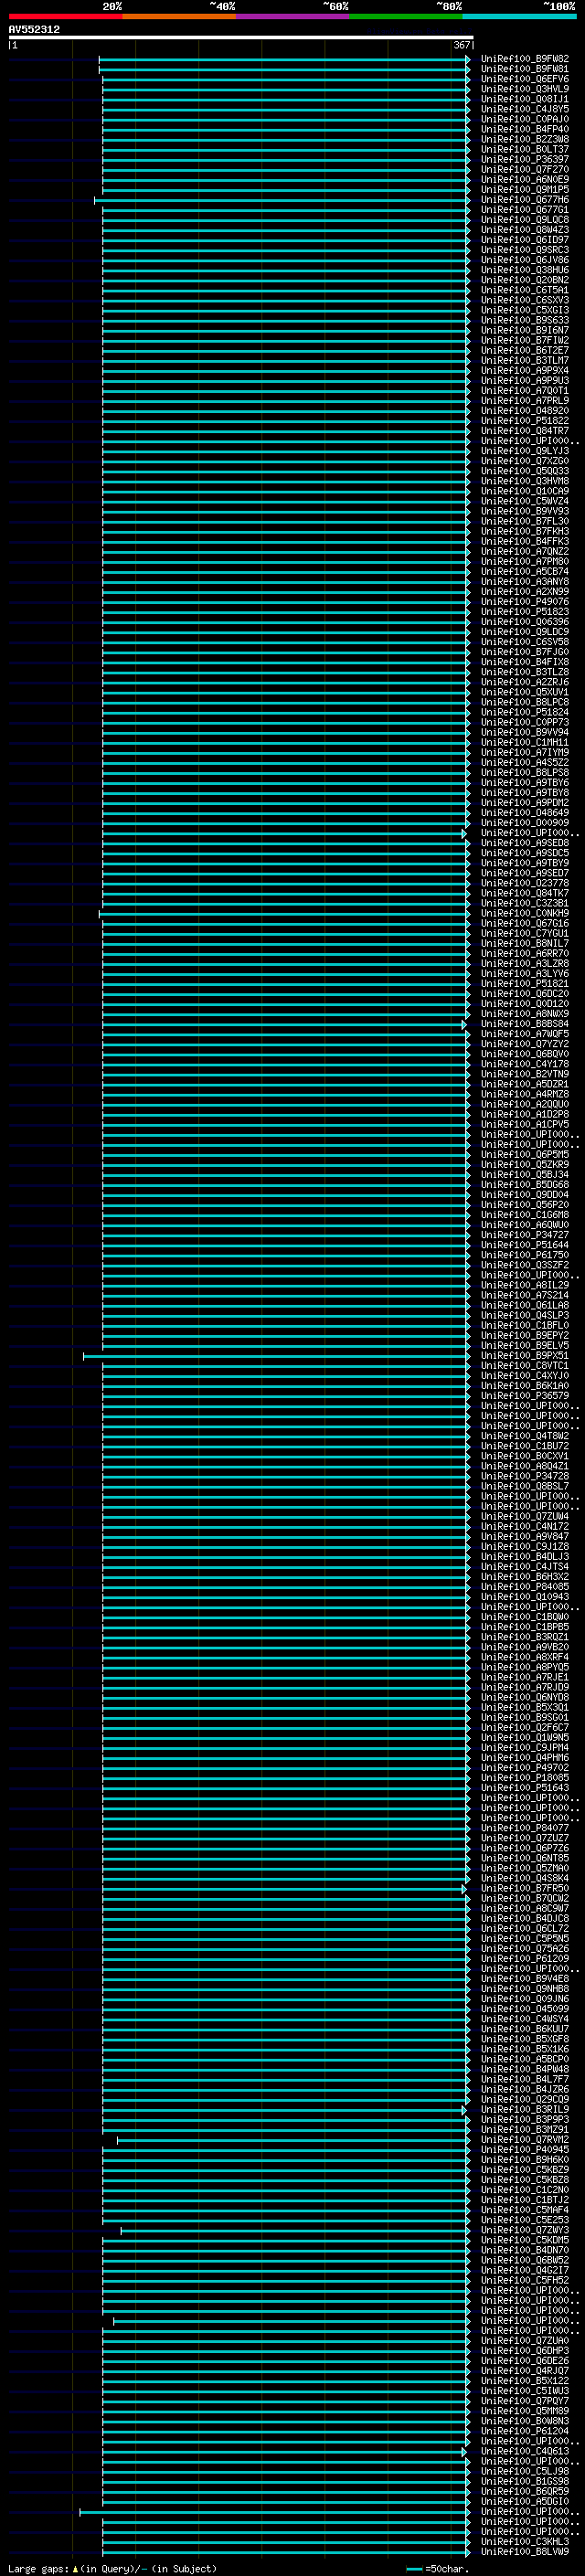This screenshot has height=2576, width=585.
Task: Select hit label UniRef100_B8BS84
Action: point(525,1024)
